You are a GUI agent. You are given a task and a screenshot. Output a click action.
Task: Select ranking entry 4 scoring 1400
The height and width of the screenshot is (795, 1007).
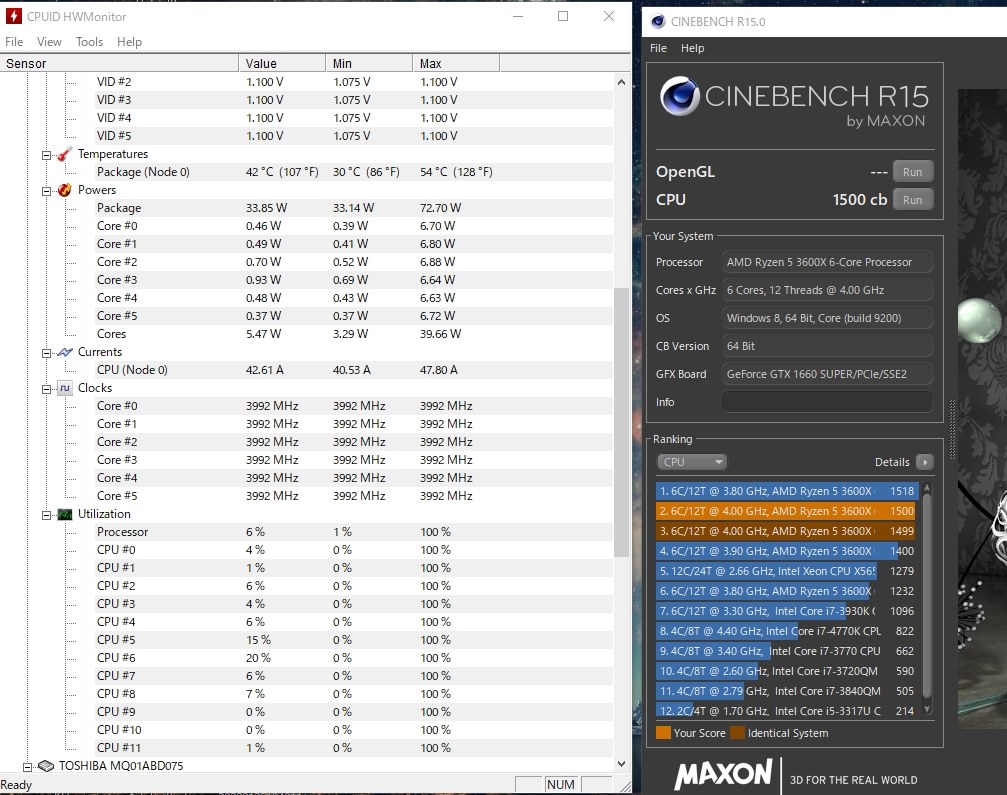(x=787, y=551)
